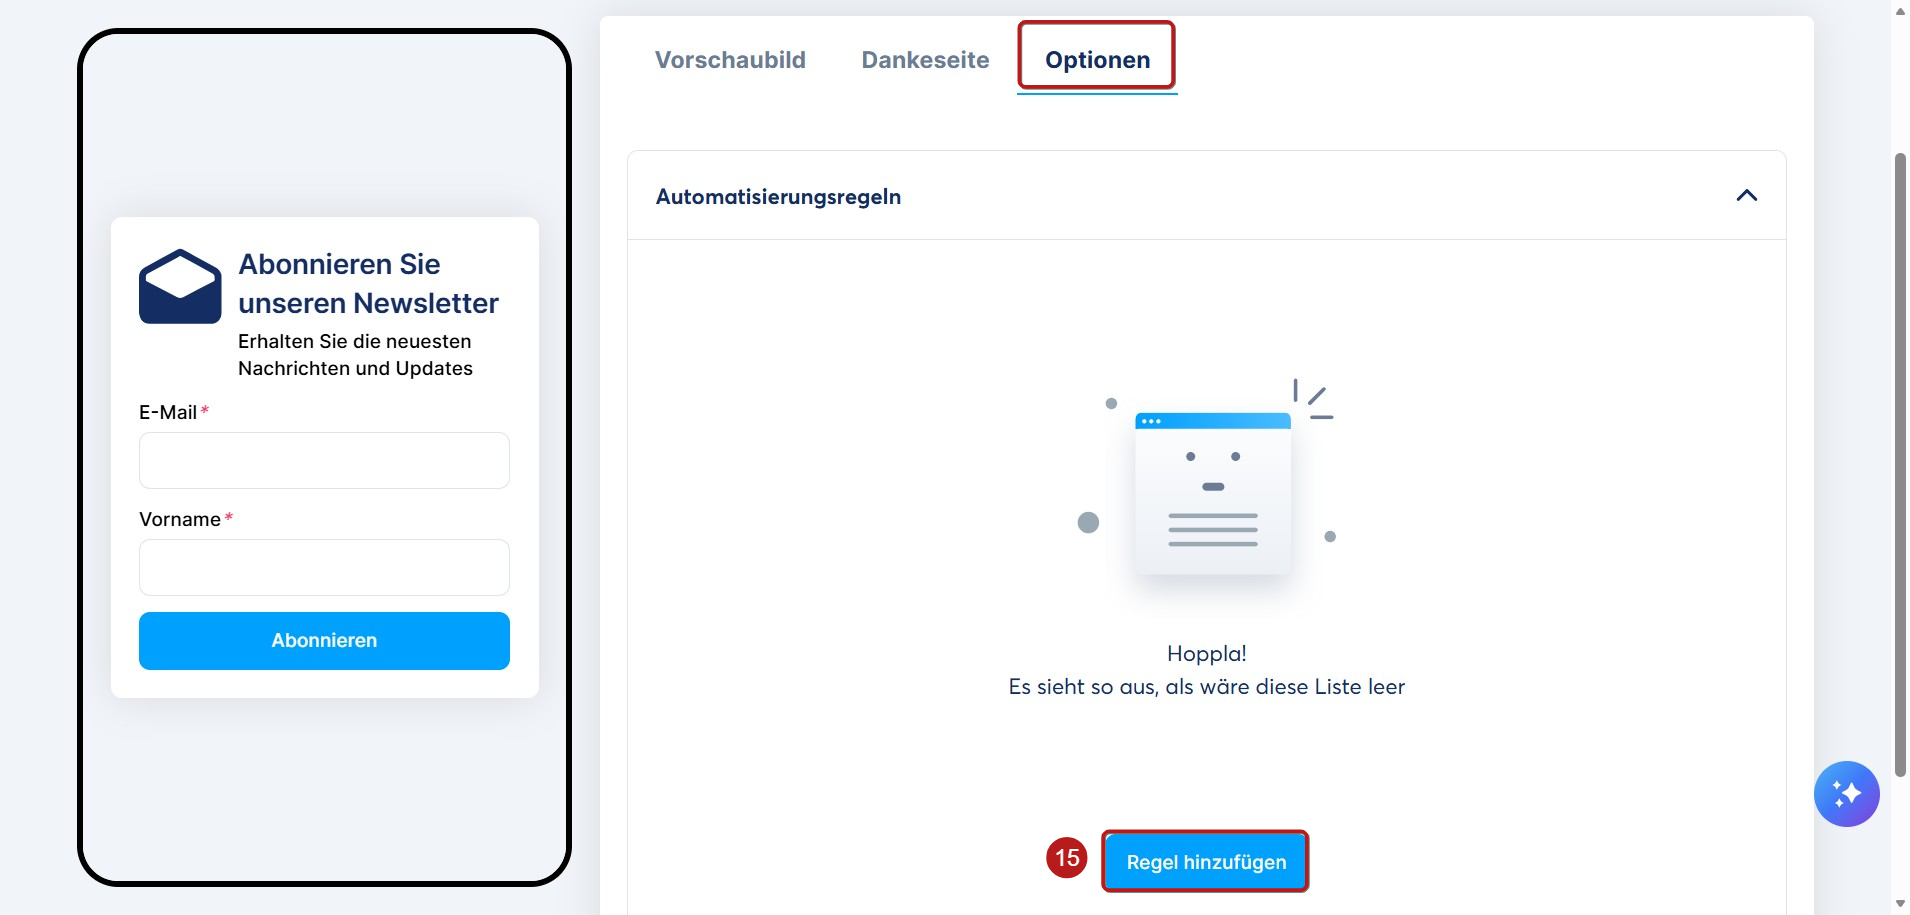Viewport: 1910px width, 915px height.
Task: Open the Dankeseite tab
Action: click(925, 60)
